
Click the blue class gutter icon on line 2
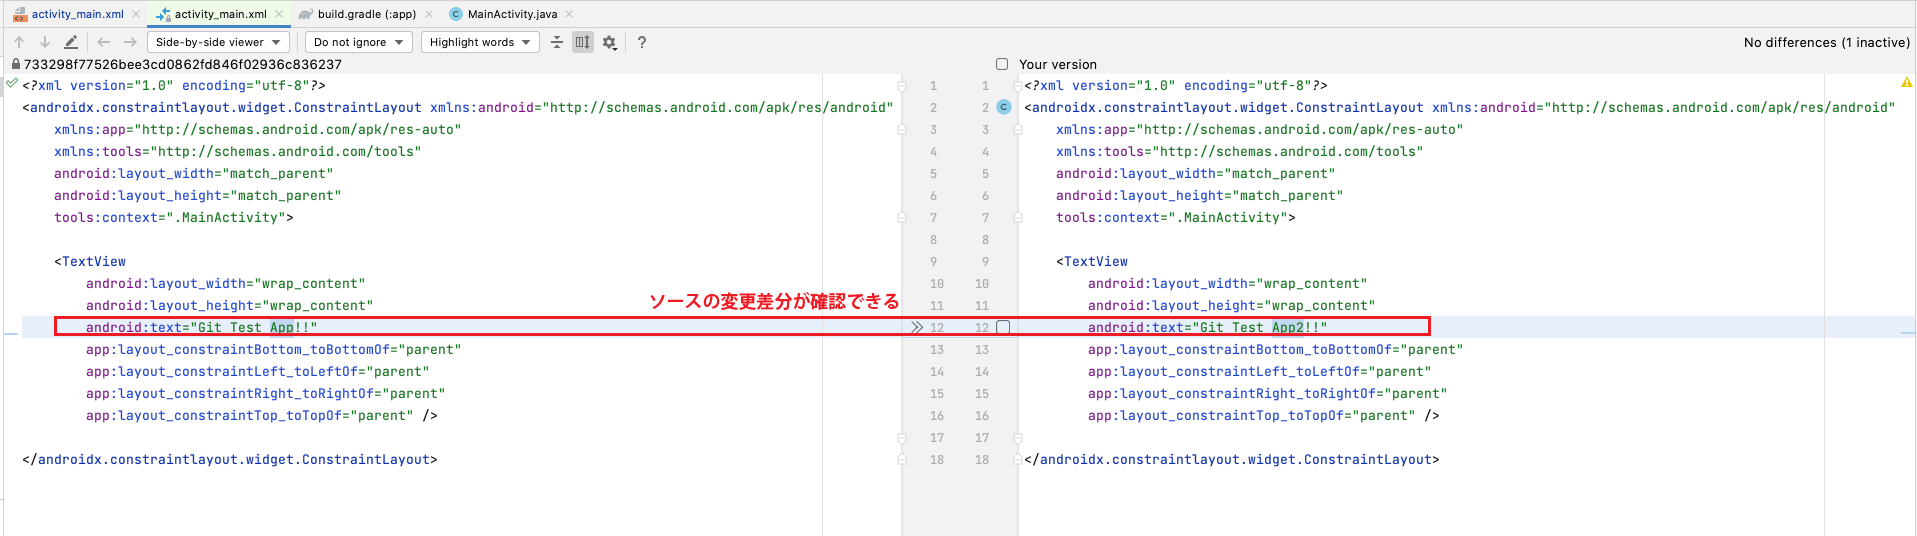point(1004,107)
